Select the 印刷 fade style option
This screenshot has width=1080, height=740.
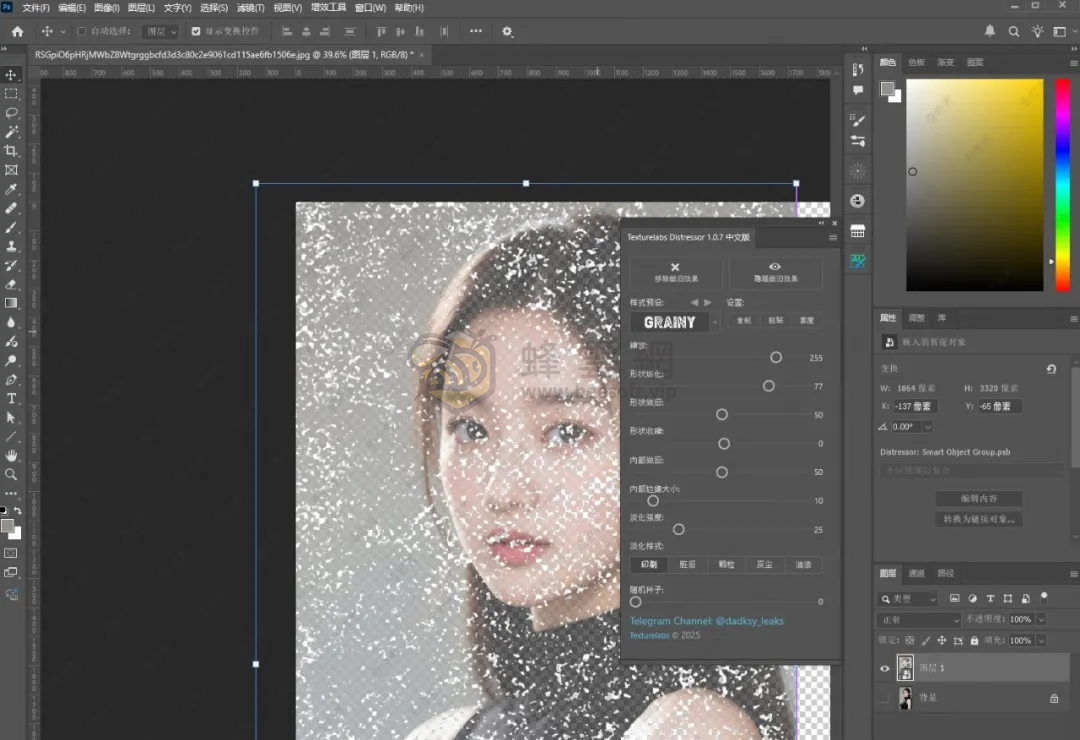coord(649,564)
